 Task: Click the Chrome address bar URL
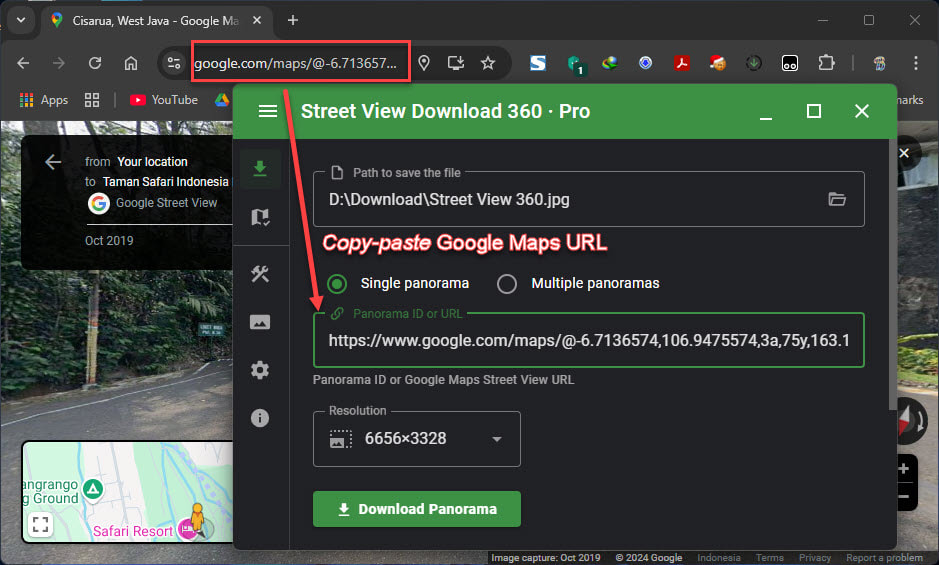point(296,63)
